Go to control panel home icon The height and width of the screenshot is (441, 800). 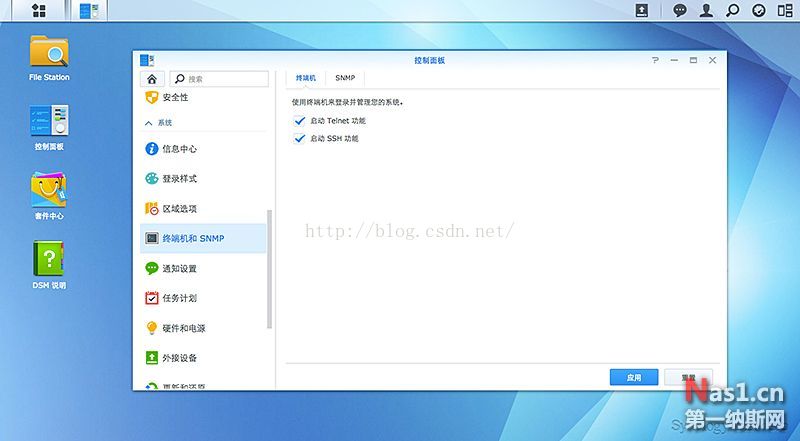151,78
